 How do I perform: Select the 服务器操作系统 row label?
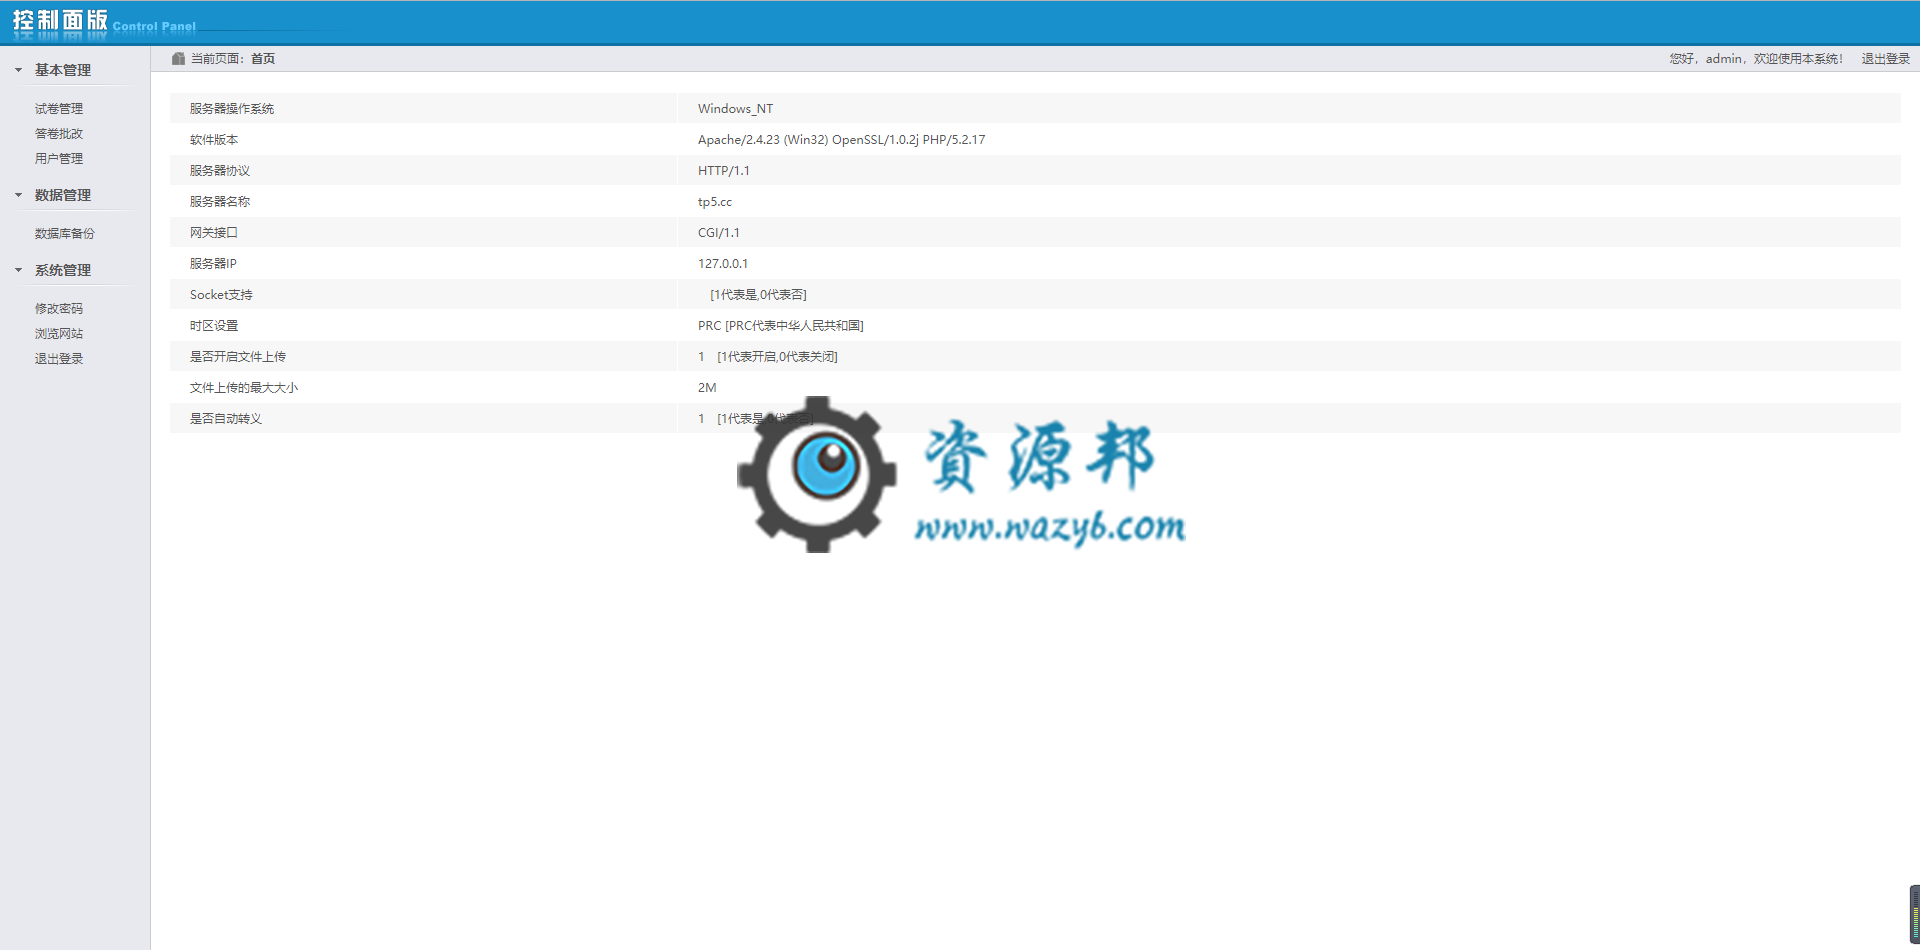(232, 109)
